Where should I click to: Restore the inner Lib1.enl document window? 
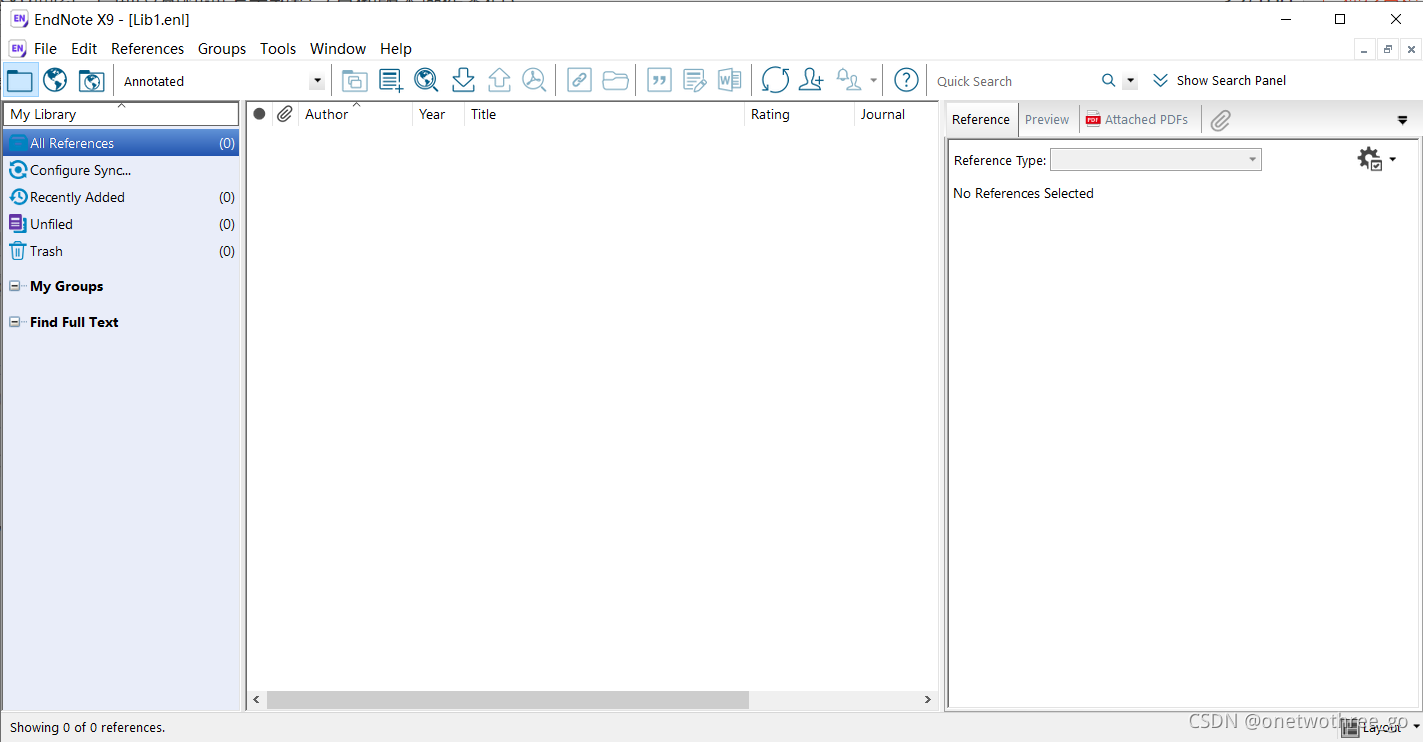1388,49
